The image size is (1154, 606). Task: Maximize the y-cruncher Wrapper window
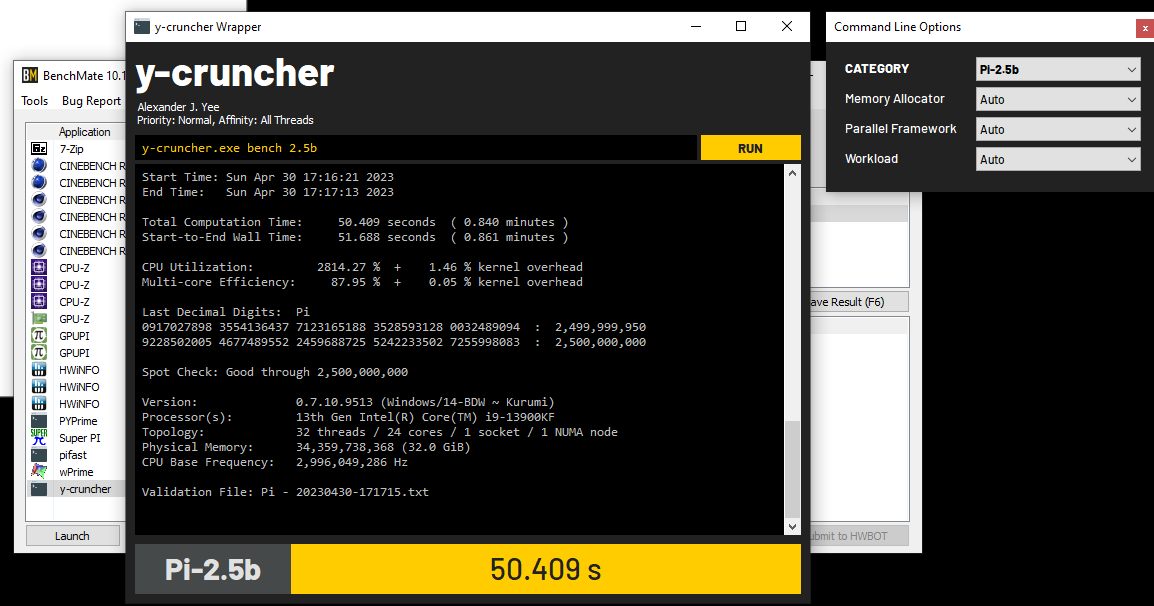pos(741,27)
